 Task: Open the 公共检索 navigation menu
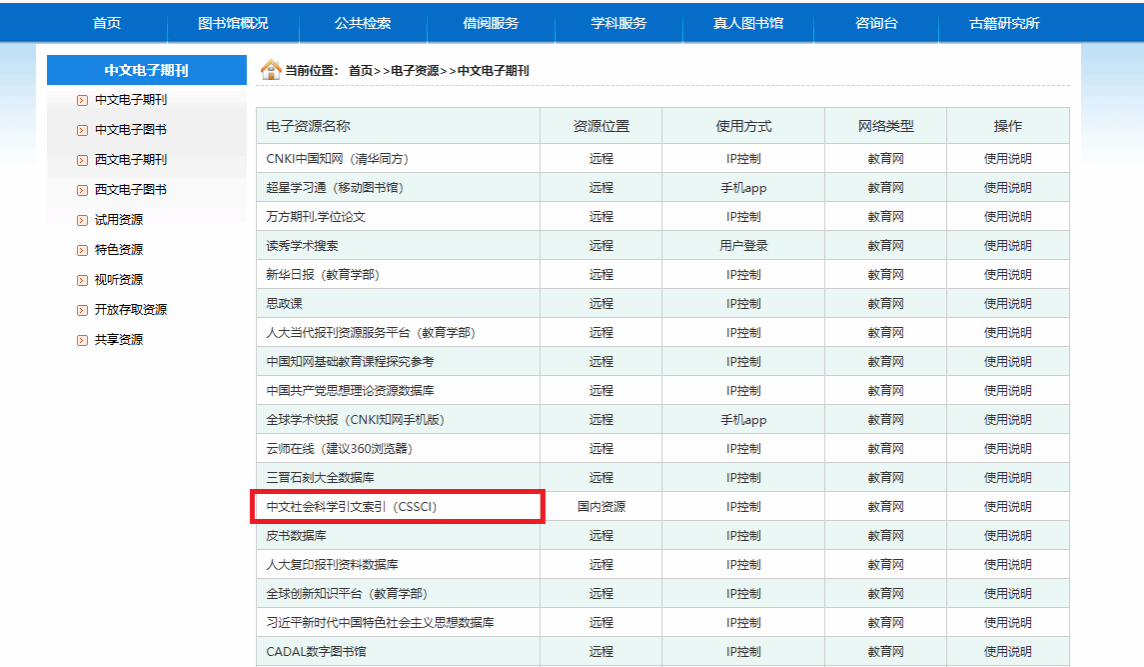[362, 23]
